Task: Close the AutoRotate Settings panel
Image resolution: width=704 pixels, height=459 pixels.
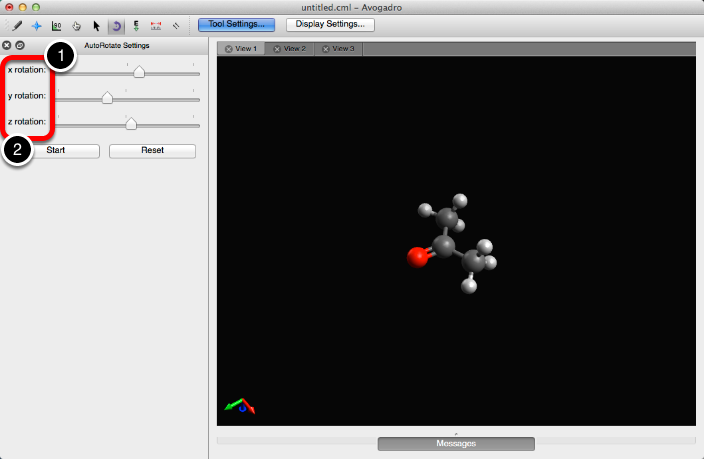Action: [7, 46]
